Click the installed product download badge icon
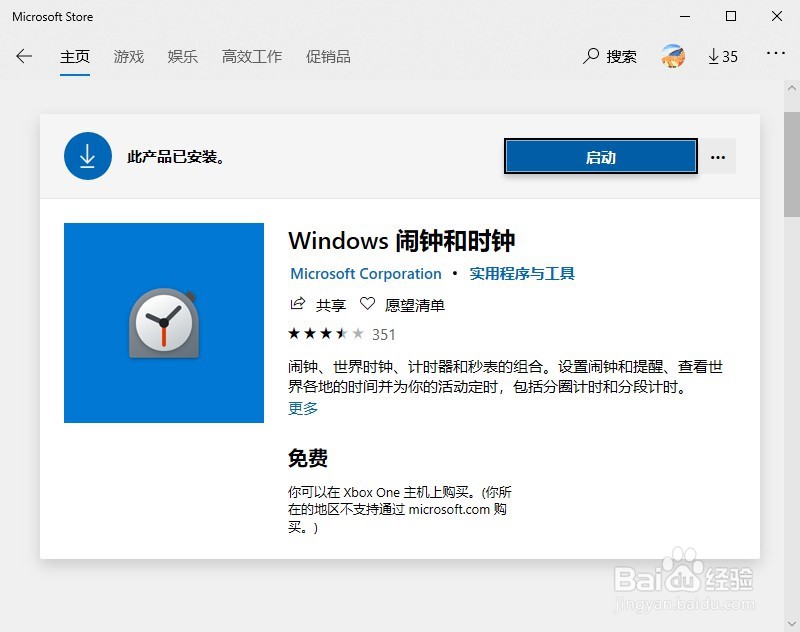The width and height of the screenshot is (800, 632). point(87,156)
